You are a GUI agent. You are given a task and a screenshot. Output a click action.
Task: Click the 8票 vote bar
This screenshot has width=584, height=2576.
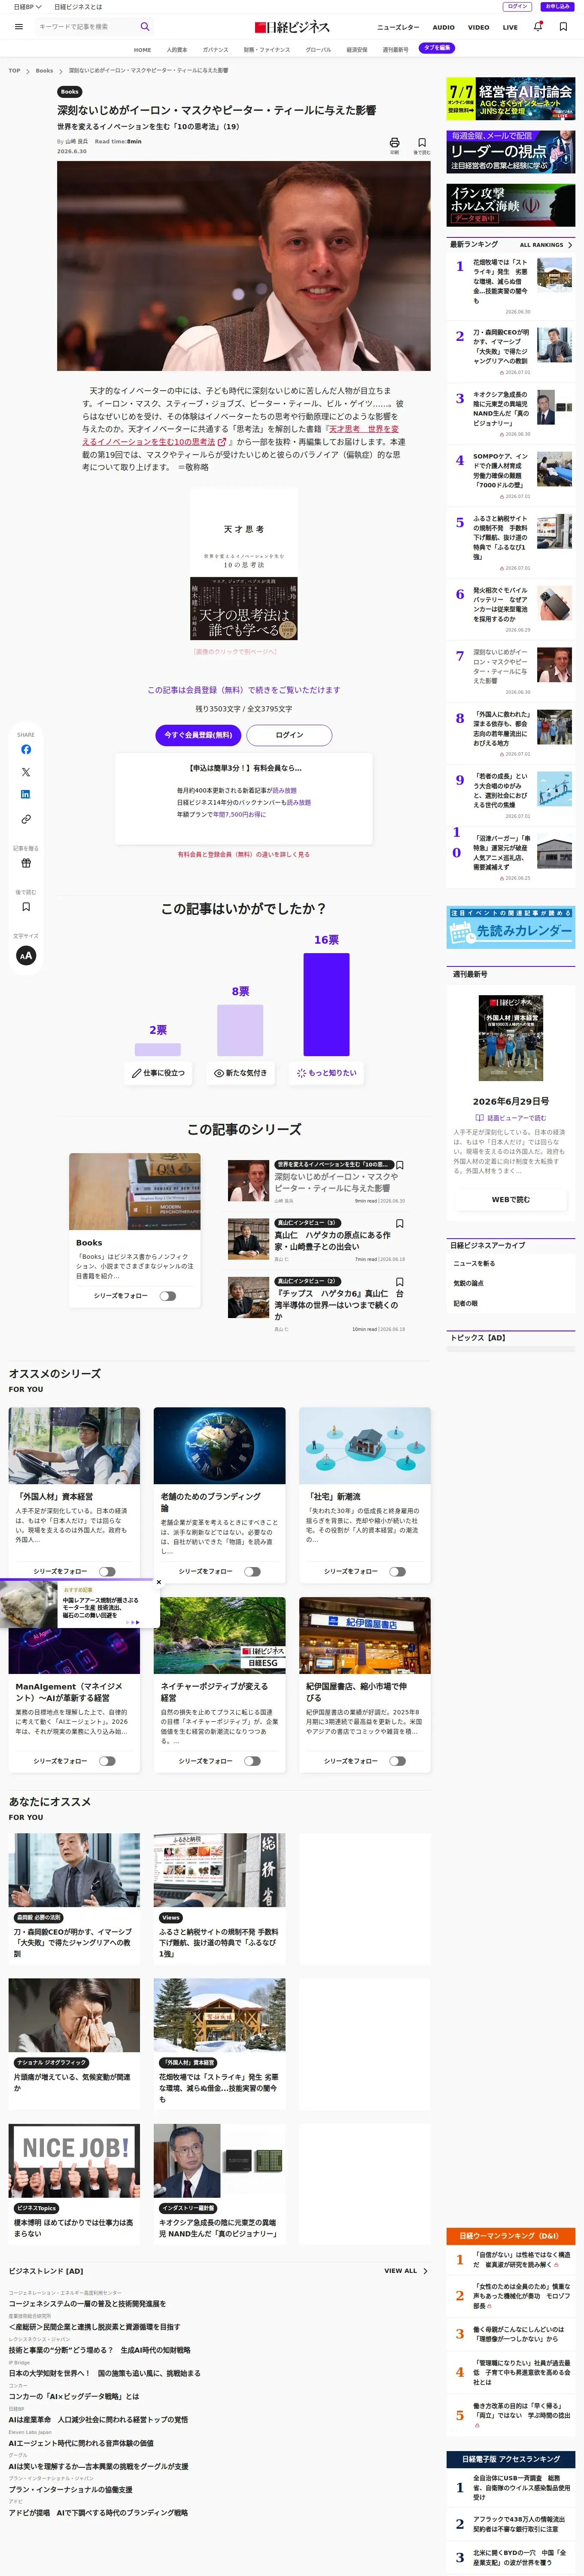pos(240,1030)
